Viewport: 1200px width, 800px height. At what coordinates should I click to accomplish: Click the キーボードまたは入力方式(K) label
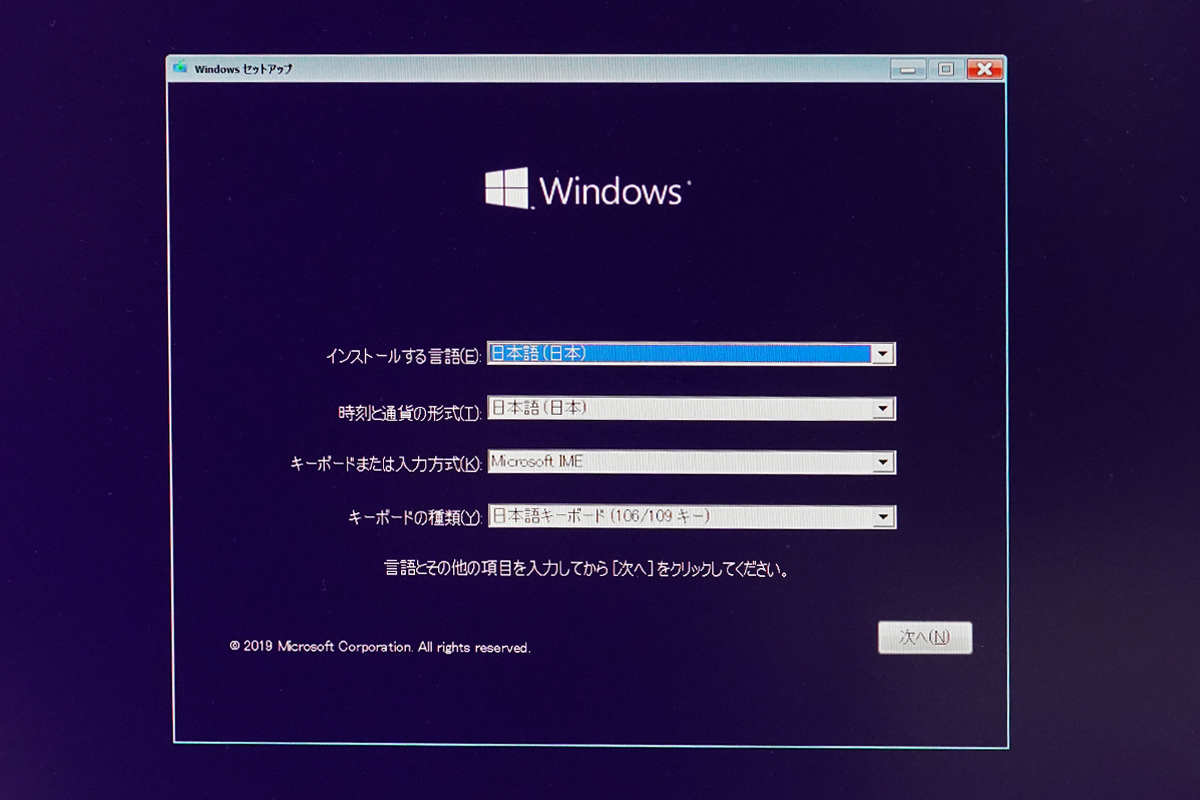click(386, 464)
